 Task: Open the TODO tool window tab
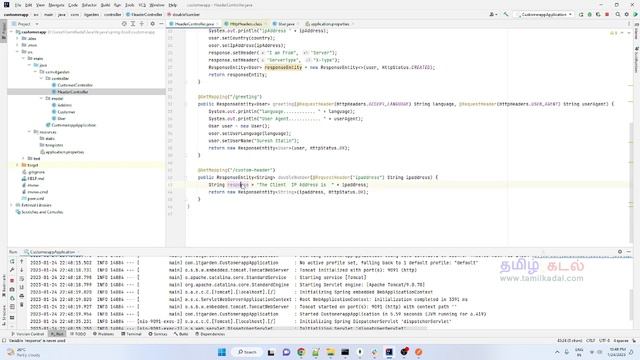pos(78,334)
